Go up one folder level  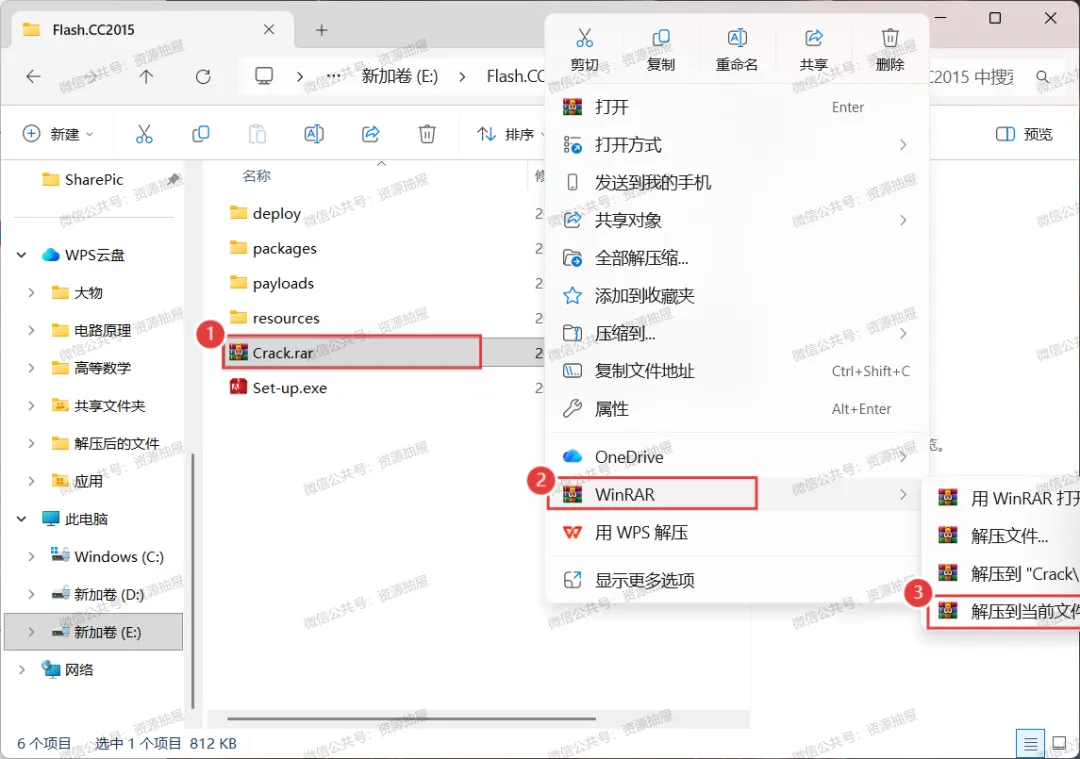click(146, 76)
